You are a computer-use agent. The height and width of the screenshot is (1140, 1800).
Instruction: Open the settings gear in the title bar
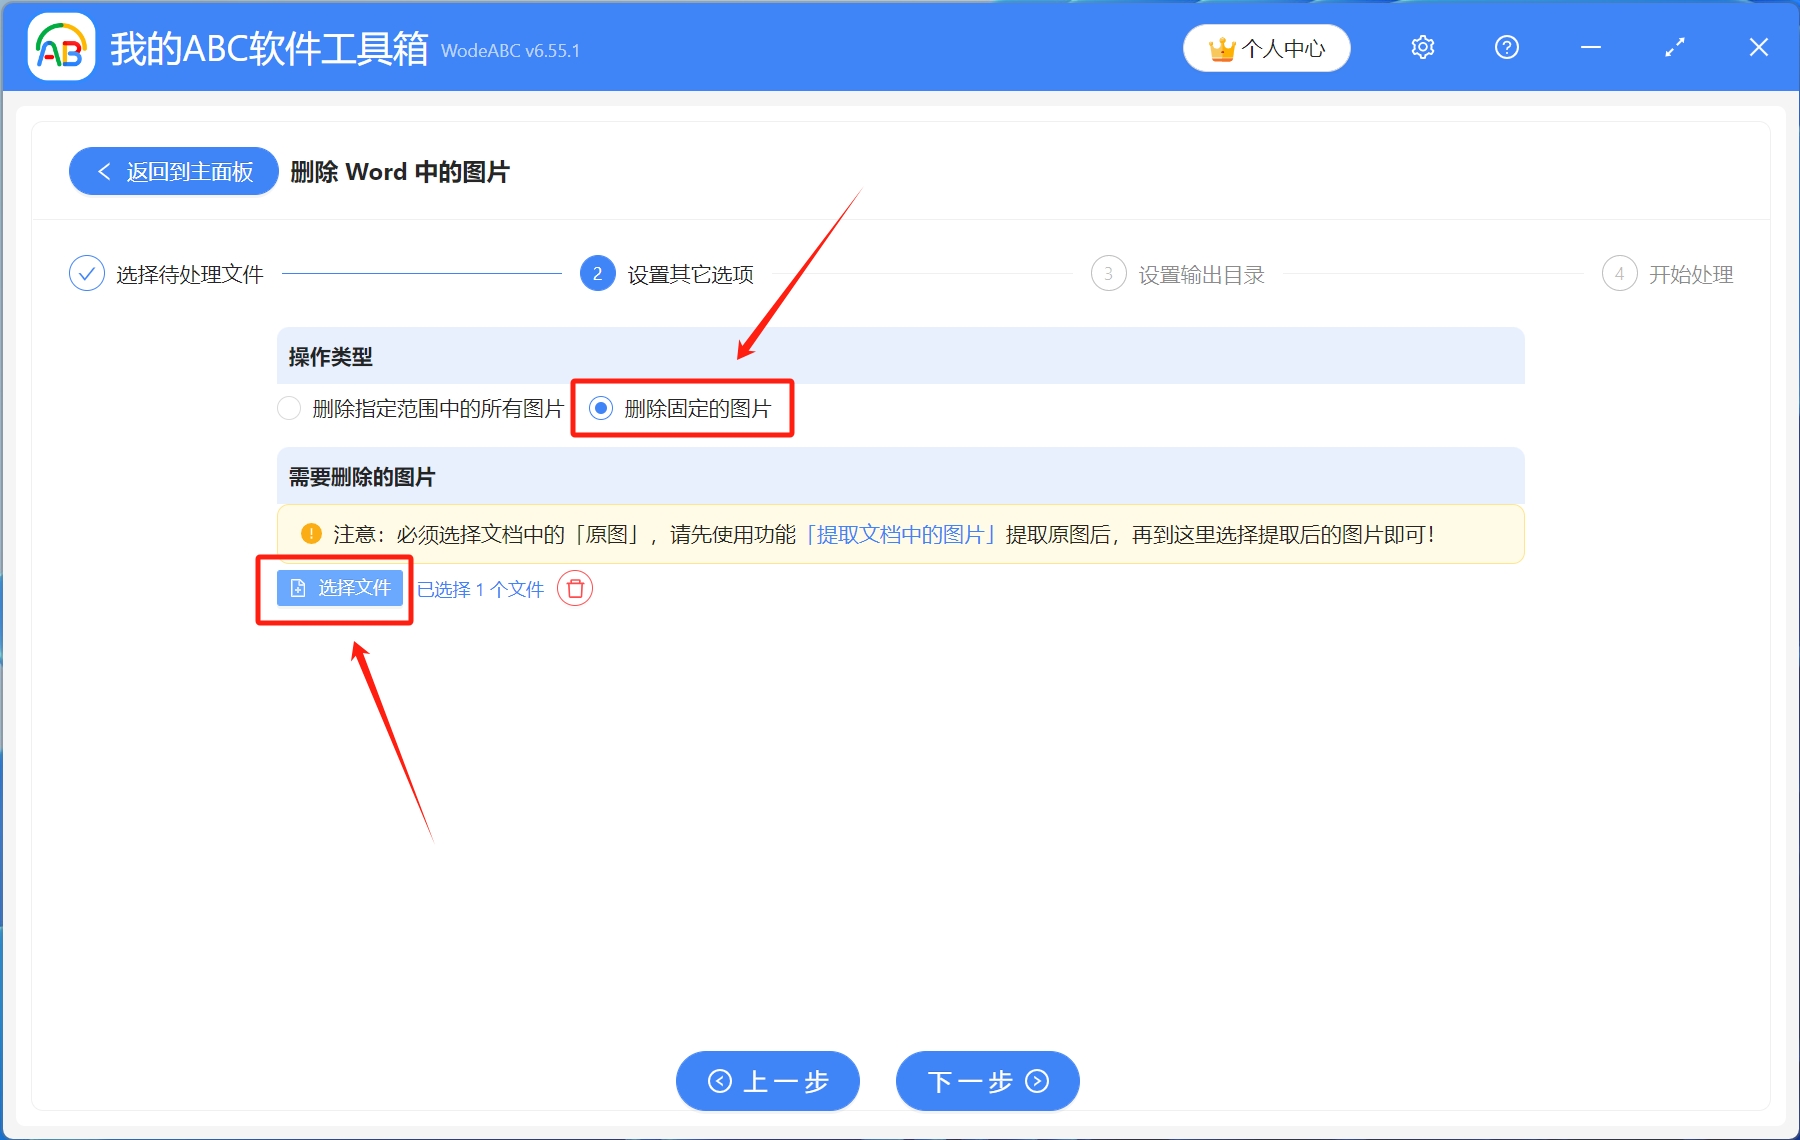click(x=1422, y=47)
